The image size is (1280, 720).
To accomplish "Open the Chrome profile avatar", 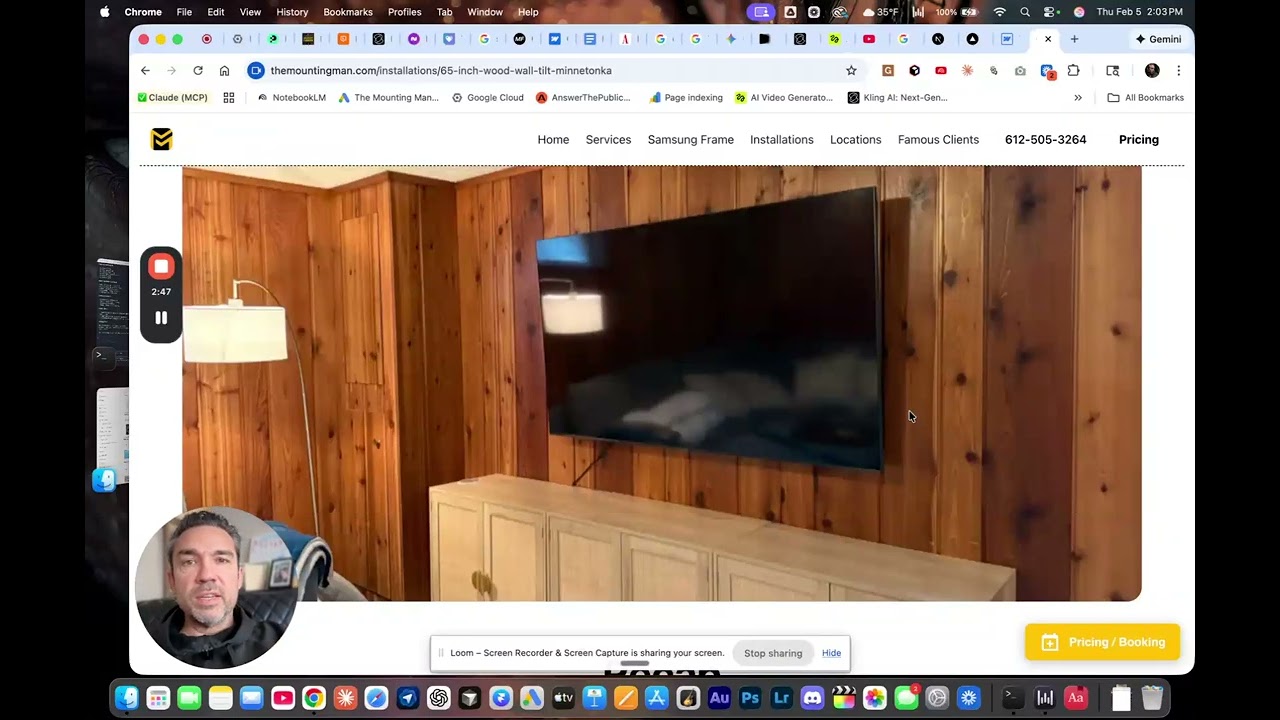I will (1152, 70).
